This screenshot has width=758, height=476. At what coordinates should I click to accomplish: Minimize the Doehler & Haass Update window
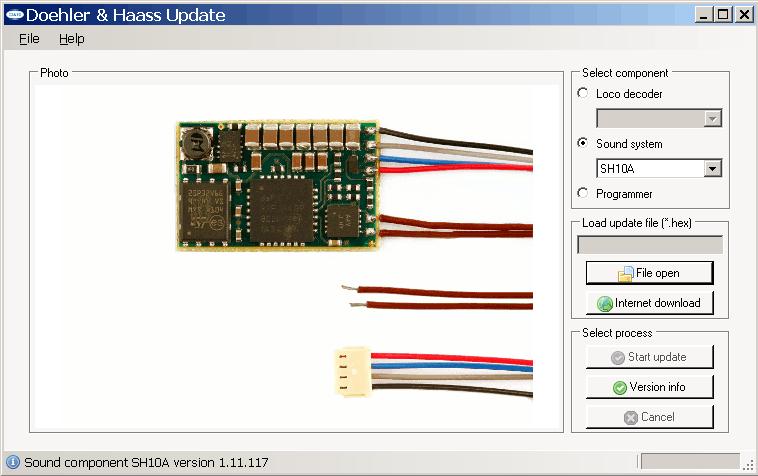(x=704, y=15)
